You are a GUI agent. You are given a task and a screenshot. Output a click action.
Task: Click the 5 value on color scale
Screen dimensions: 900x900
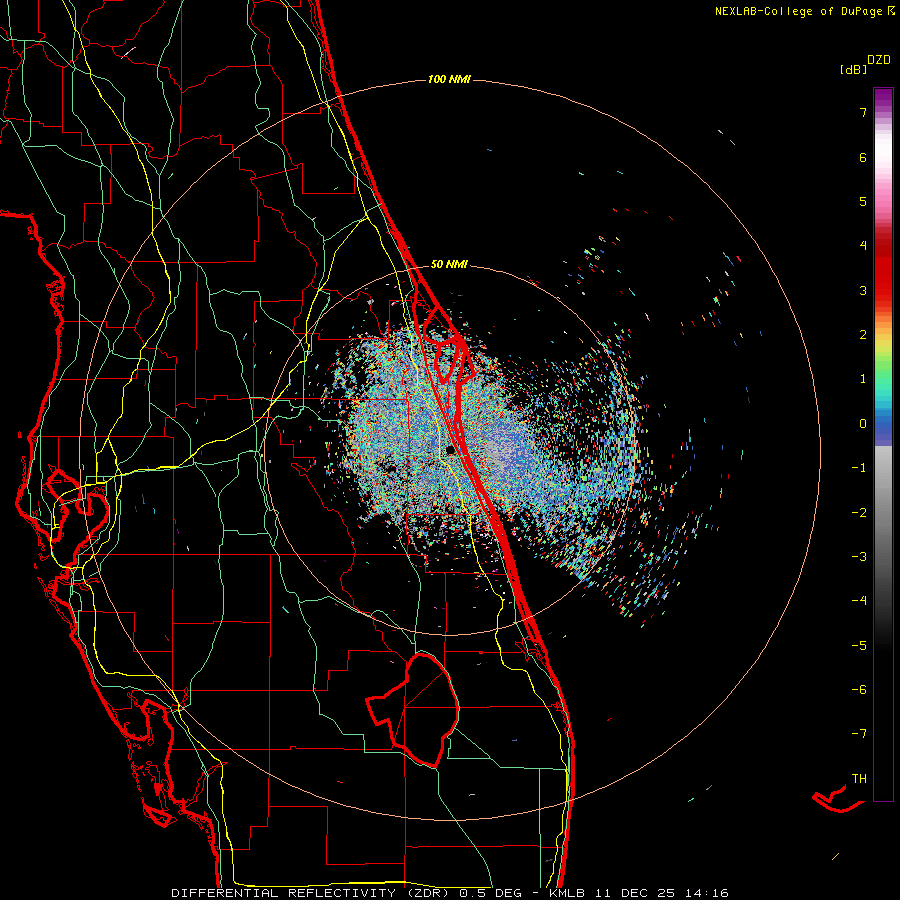pyautogui.click(x=863, y=201)
